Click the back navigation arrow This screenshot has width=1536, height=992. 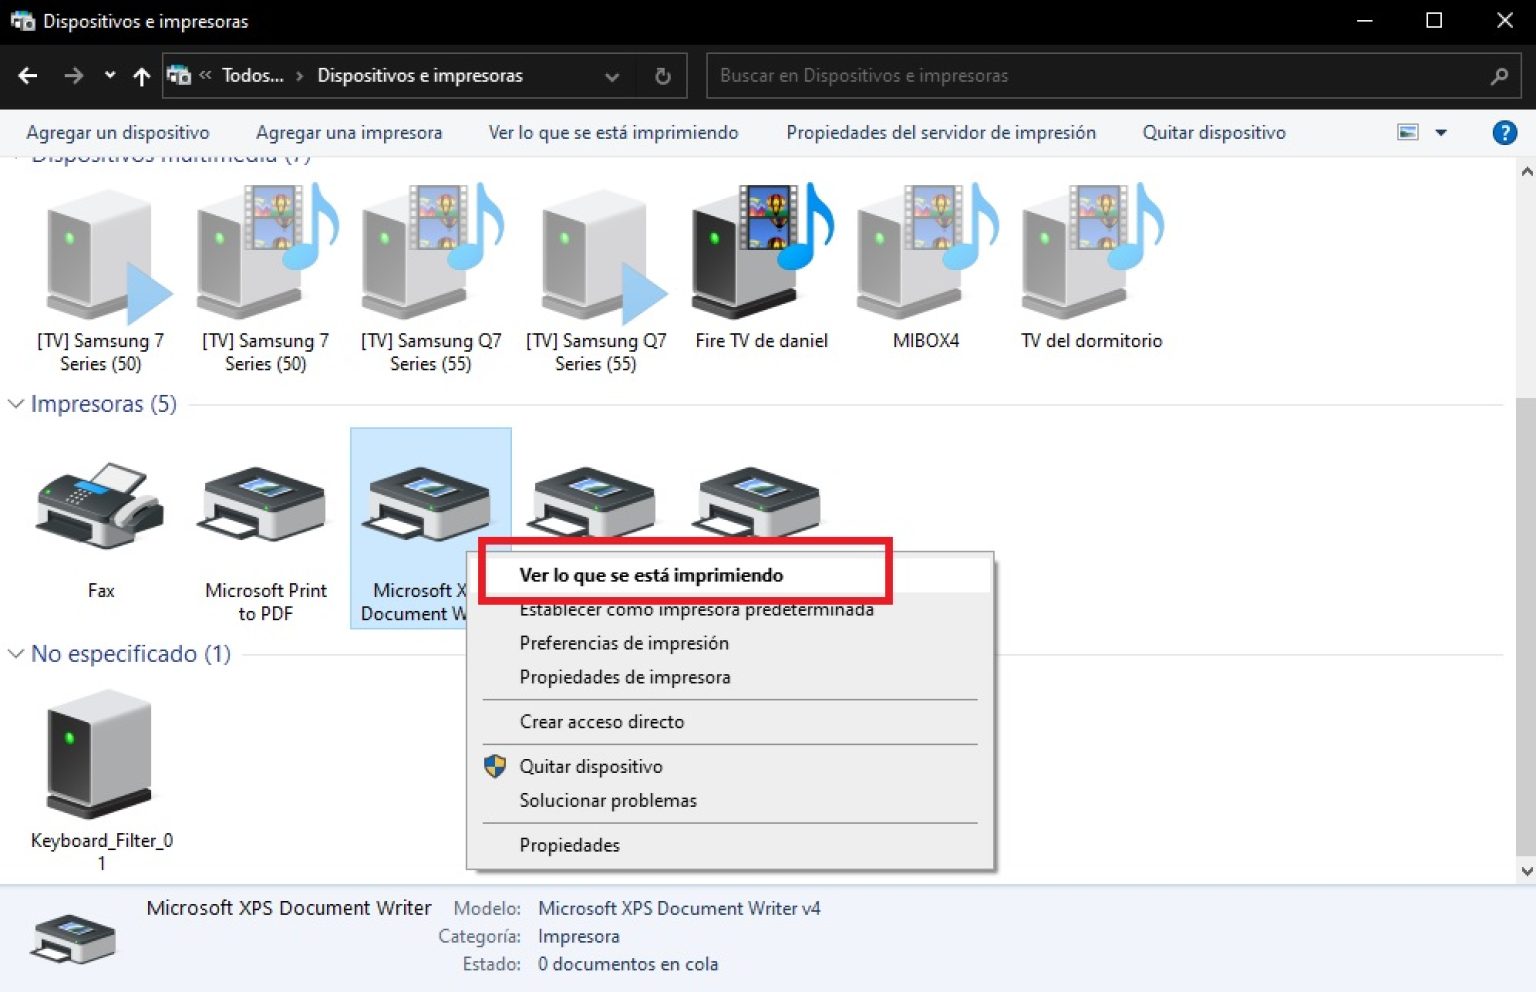pyautogui.click(x=27, y=75)
